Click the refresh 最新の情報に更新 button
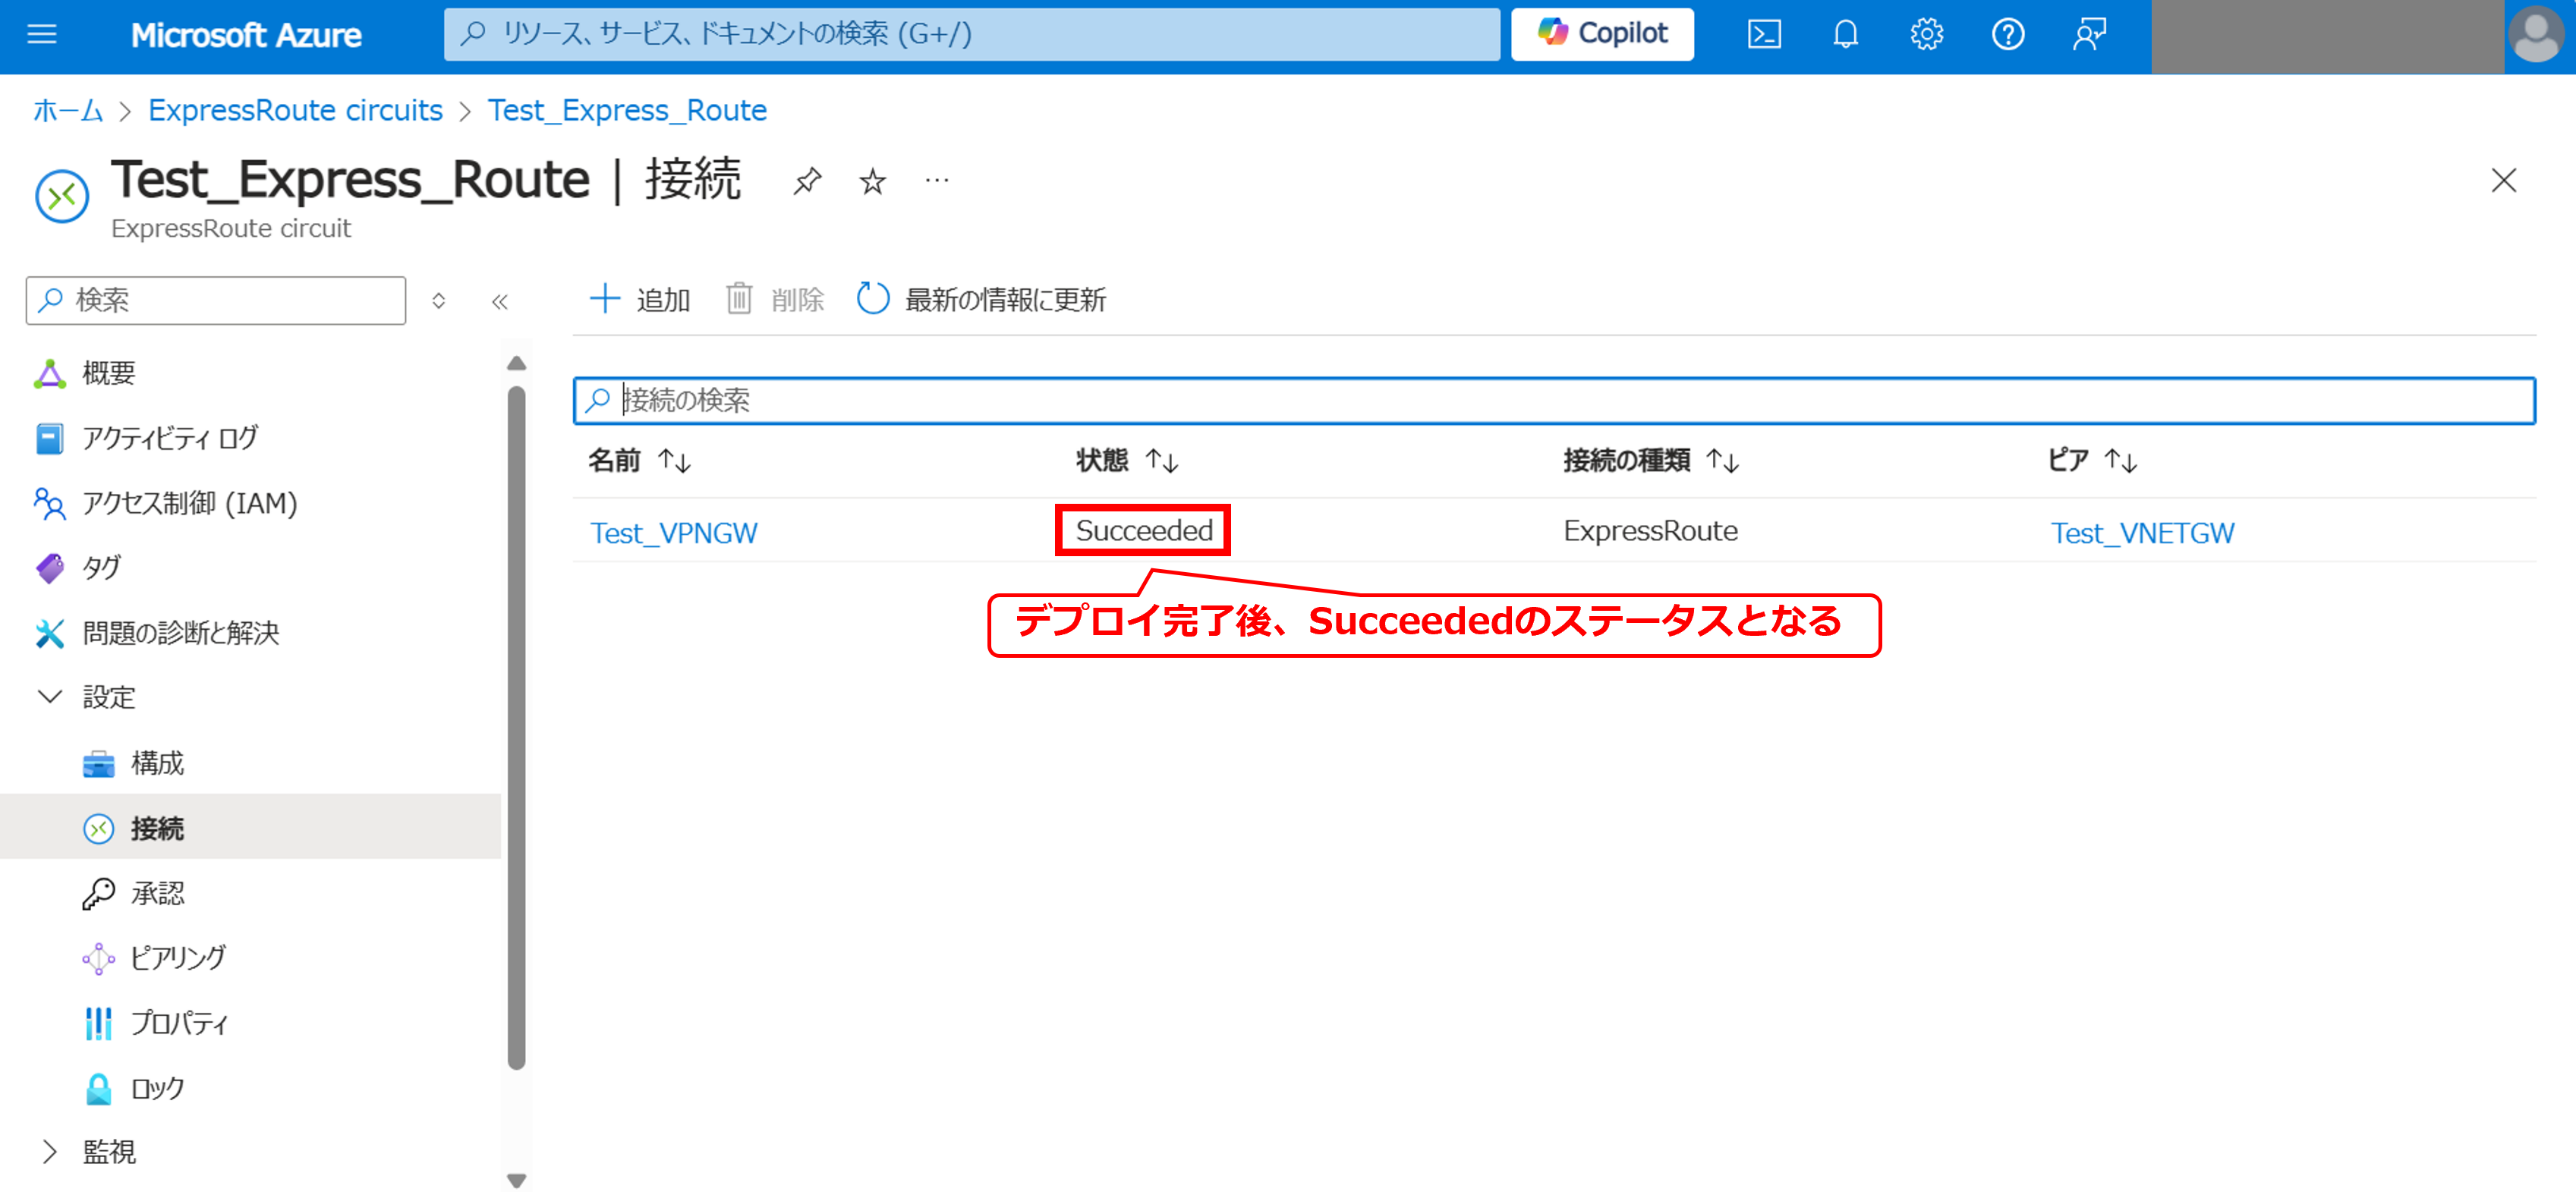The width and height of the screenshot is (2576, 1192). coord(982,299)
